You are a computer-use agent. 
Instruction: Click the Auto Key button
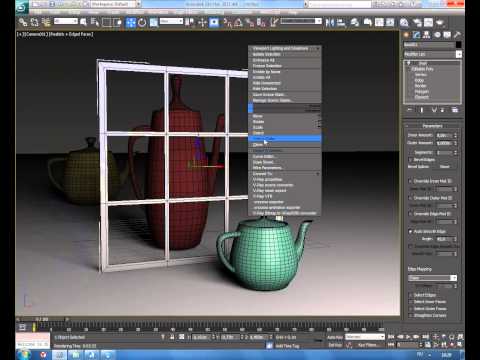[x=335, y=337]
